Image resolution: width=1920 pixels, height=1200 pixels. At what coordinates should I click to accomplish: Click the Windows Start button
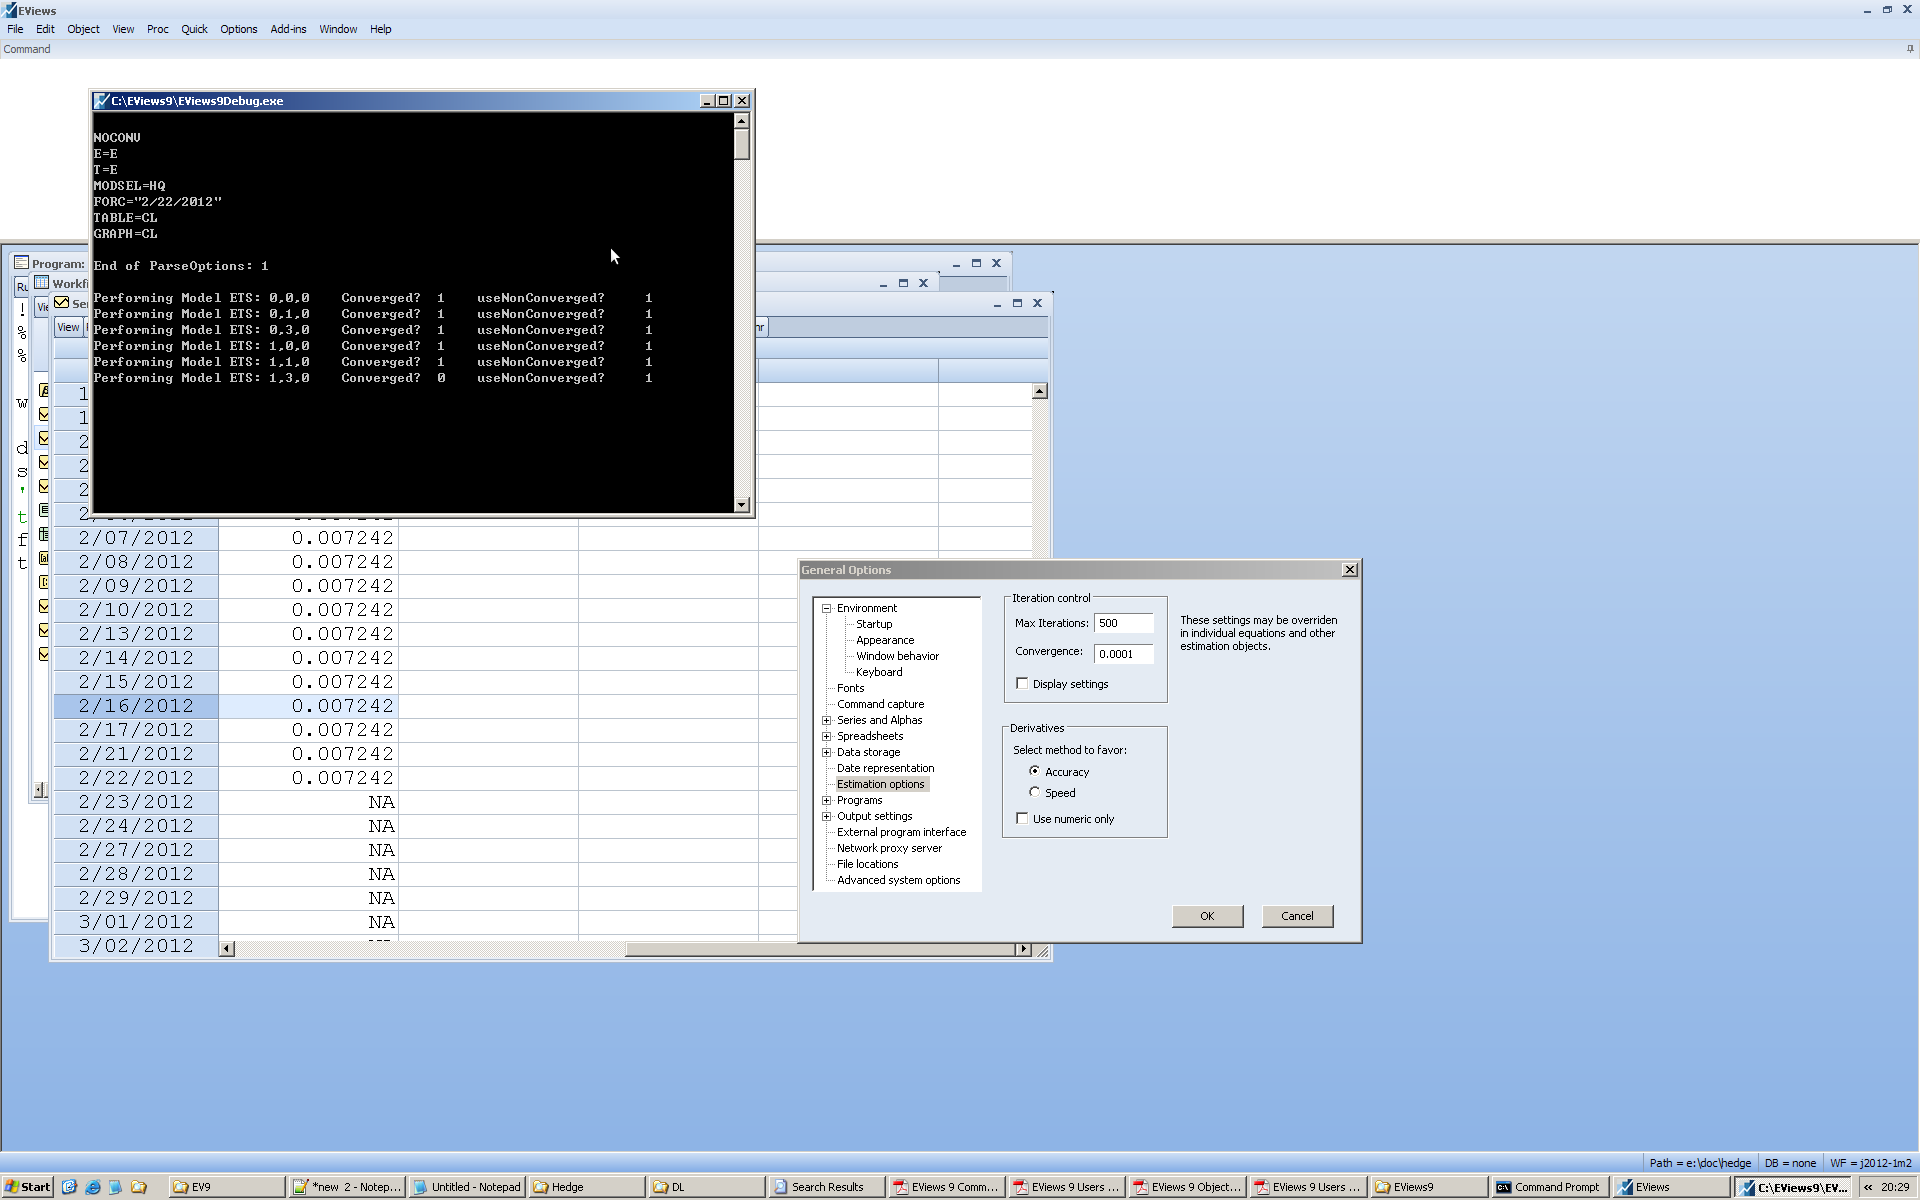27,1187
